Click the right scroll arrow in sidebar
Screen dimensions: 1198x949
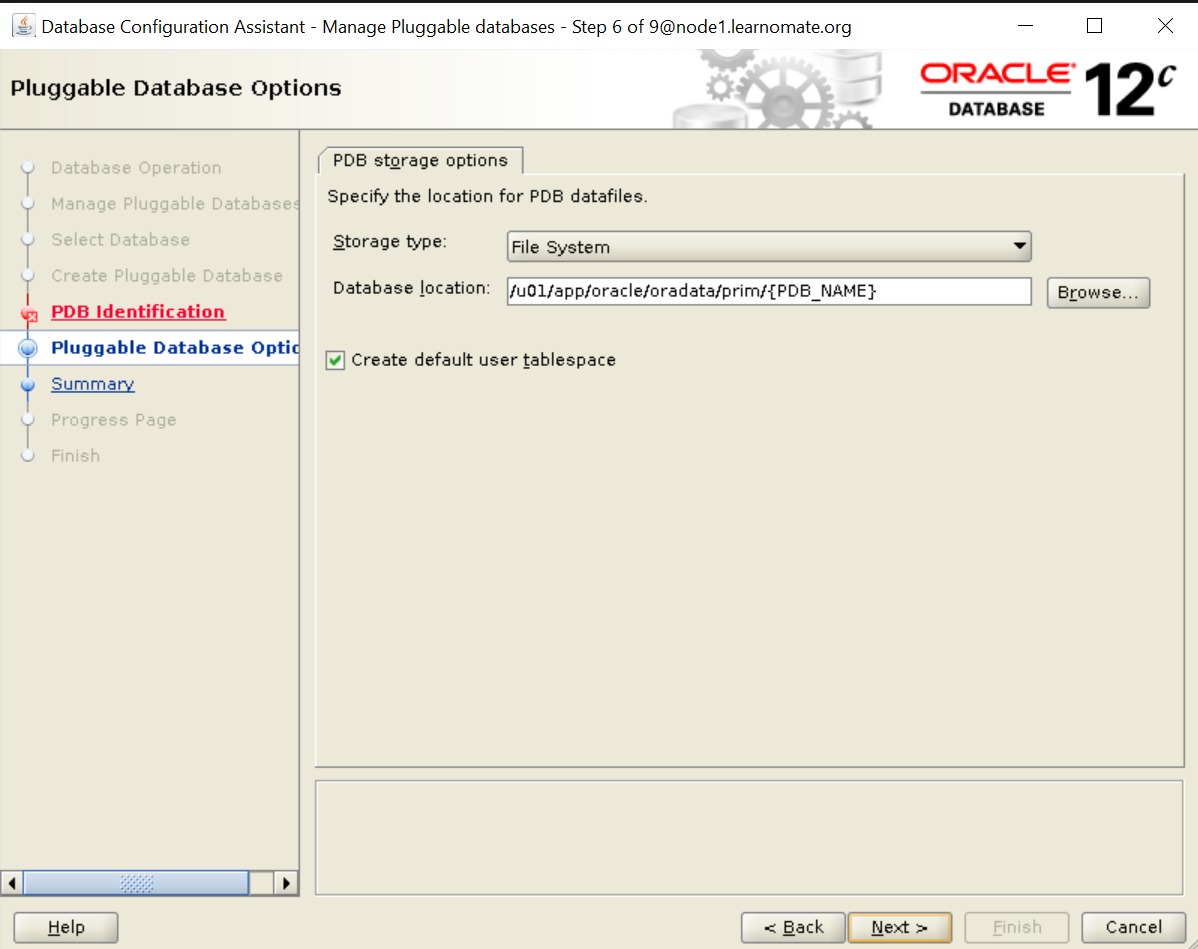[287, 883]
